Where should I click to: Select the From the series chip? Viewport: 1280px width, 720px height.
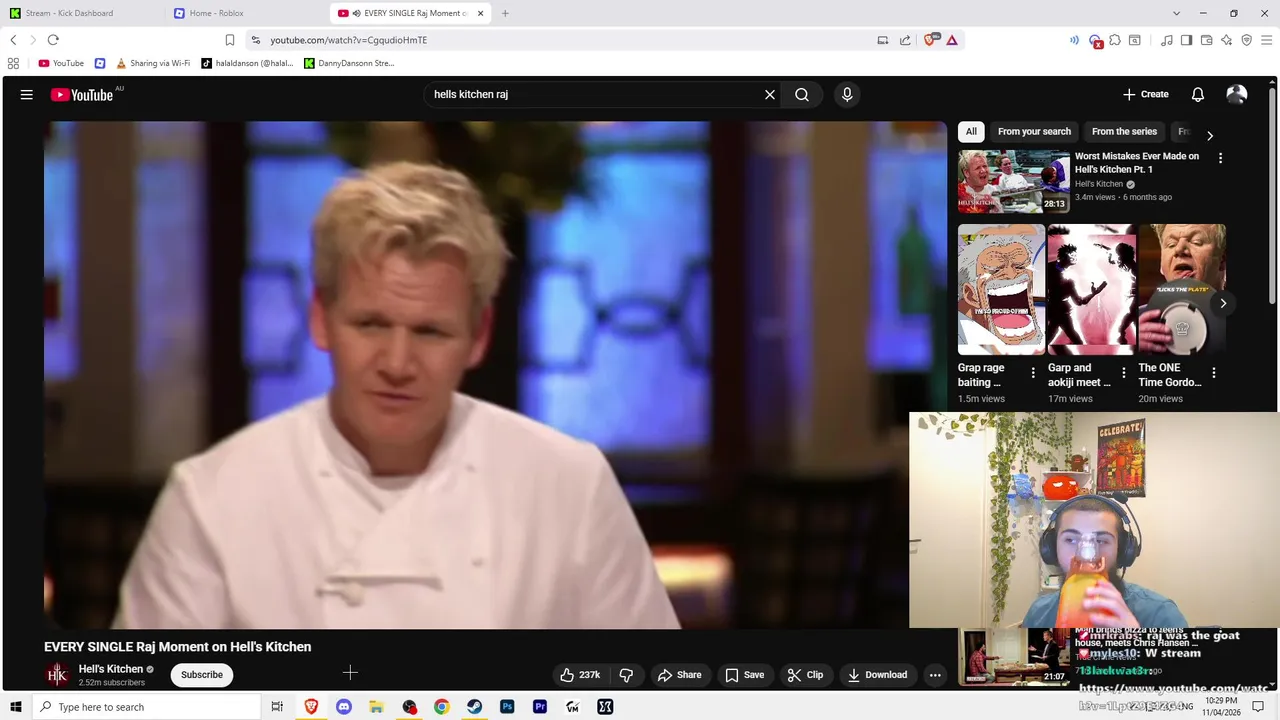click(x=1124, y=131)
